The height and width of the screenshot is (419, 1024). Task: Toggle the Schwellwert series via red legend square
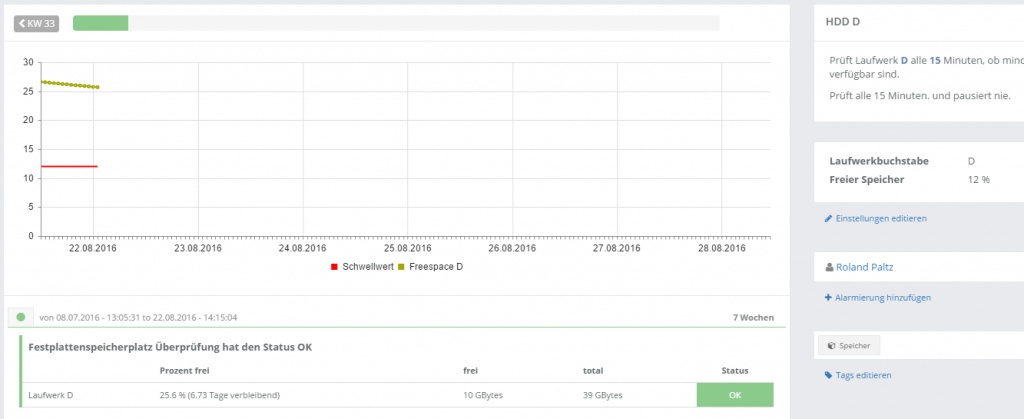[334, 267]
